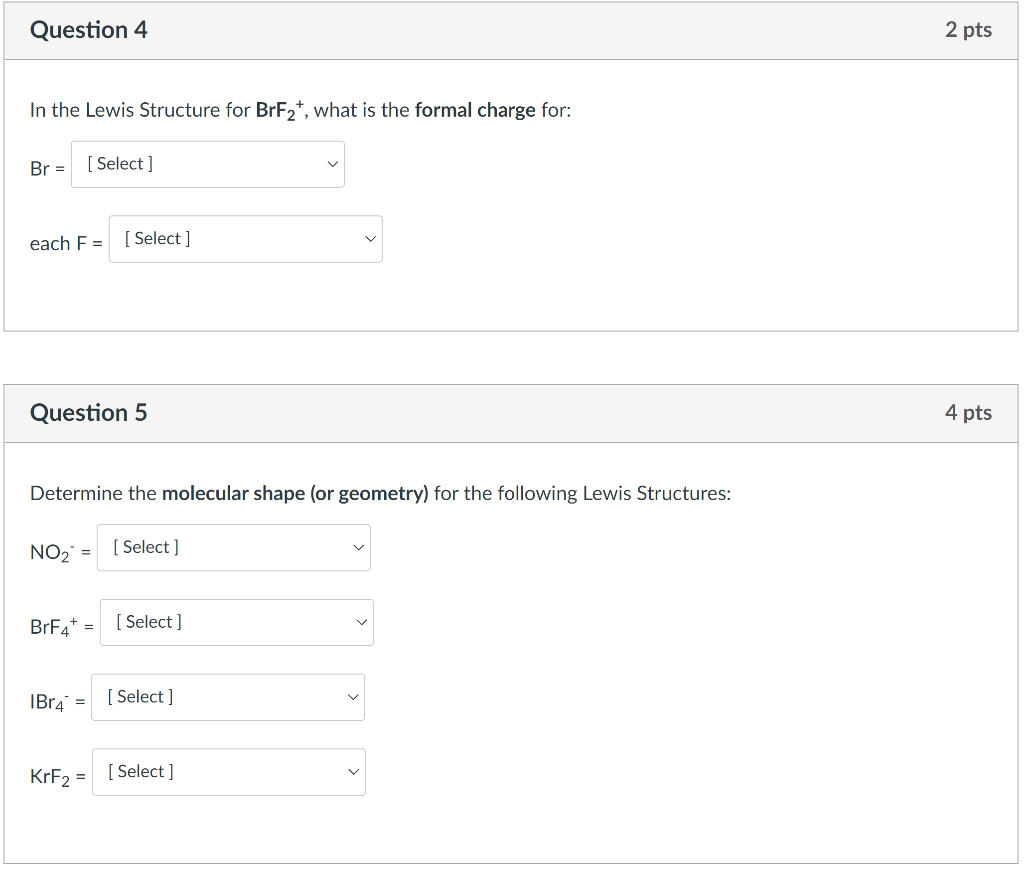Viewport: 1024px width, 875px height.
Task: Click the bold 'molecular shape (or geometry)' text
Action: 295,493
